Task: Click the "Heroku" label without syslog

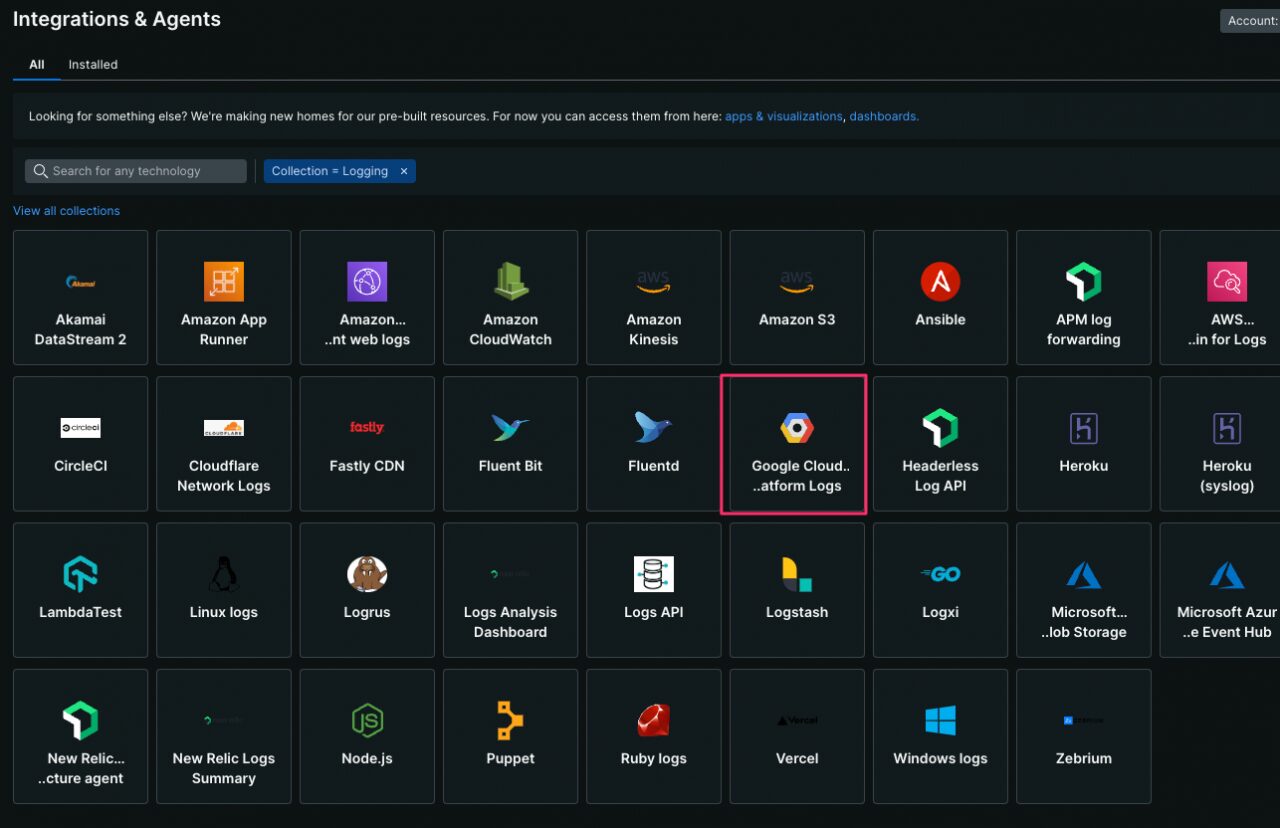Action: [1084, 466]
